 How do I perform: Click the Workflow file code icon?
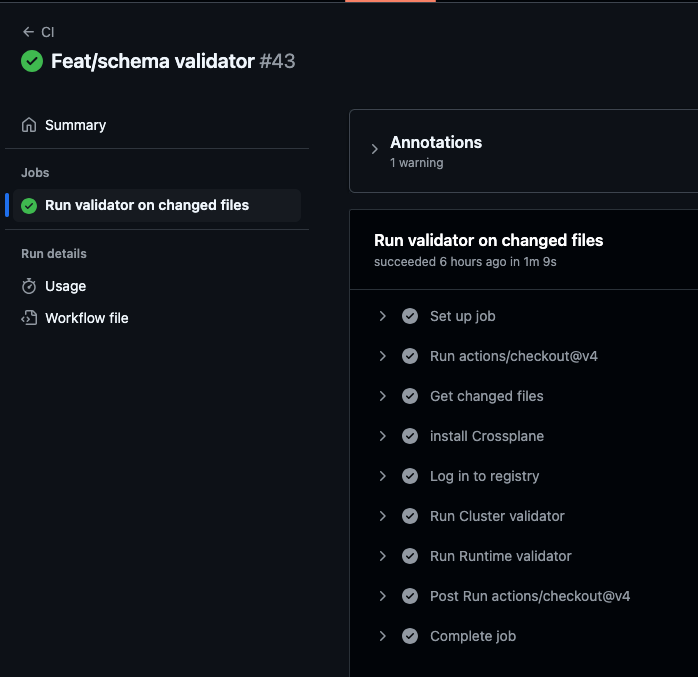(x=29, y=318)
